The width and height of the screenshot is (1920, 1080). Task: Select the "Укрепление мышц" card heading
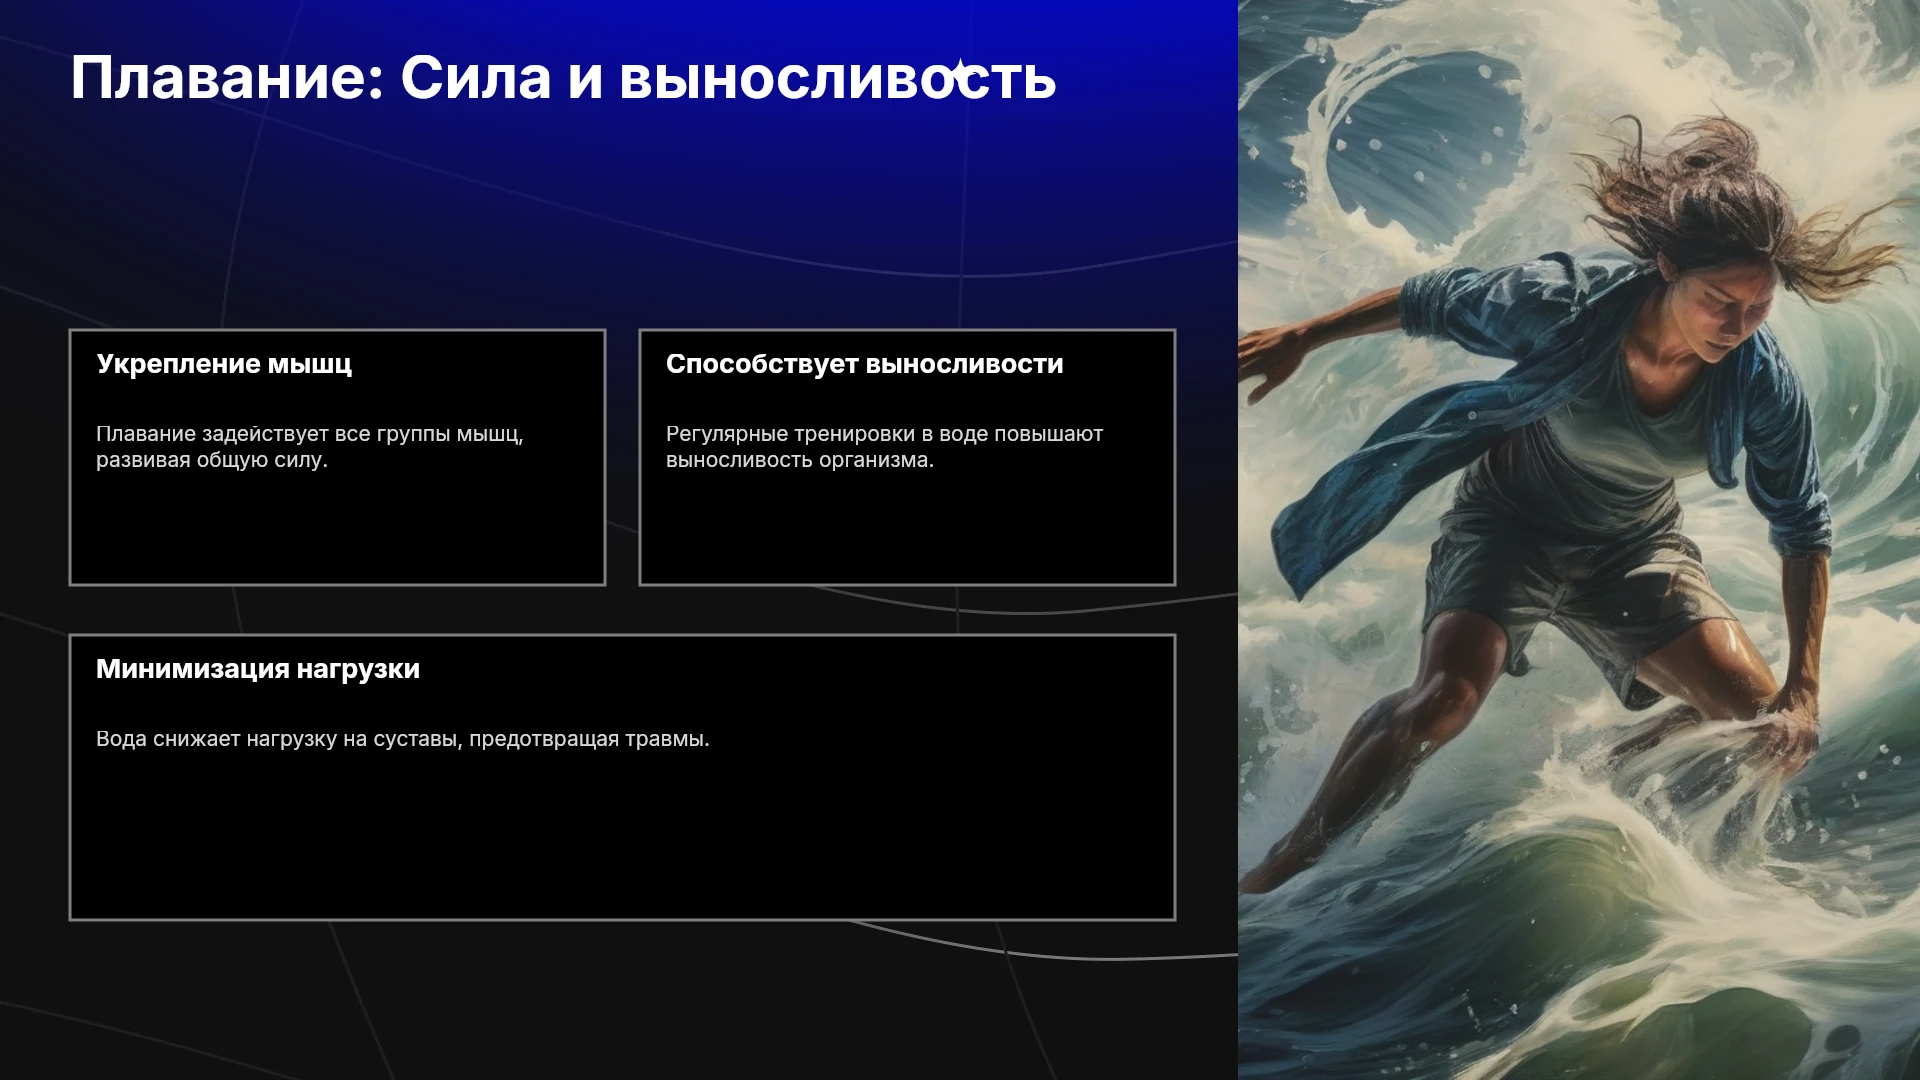pyautogui.click(x=224, y=364)
